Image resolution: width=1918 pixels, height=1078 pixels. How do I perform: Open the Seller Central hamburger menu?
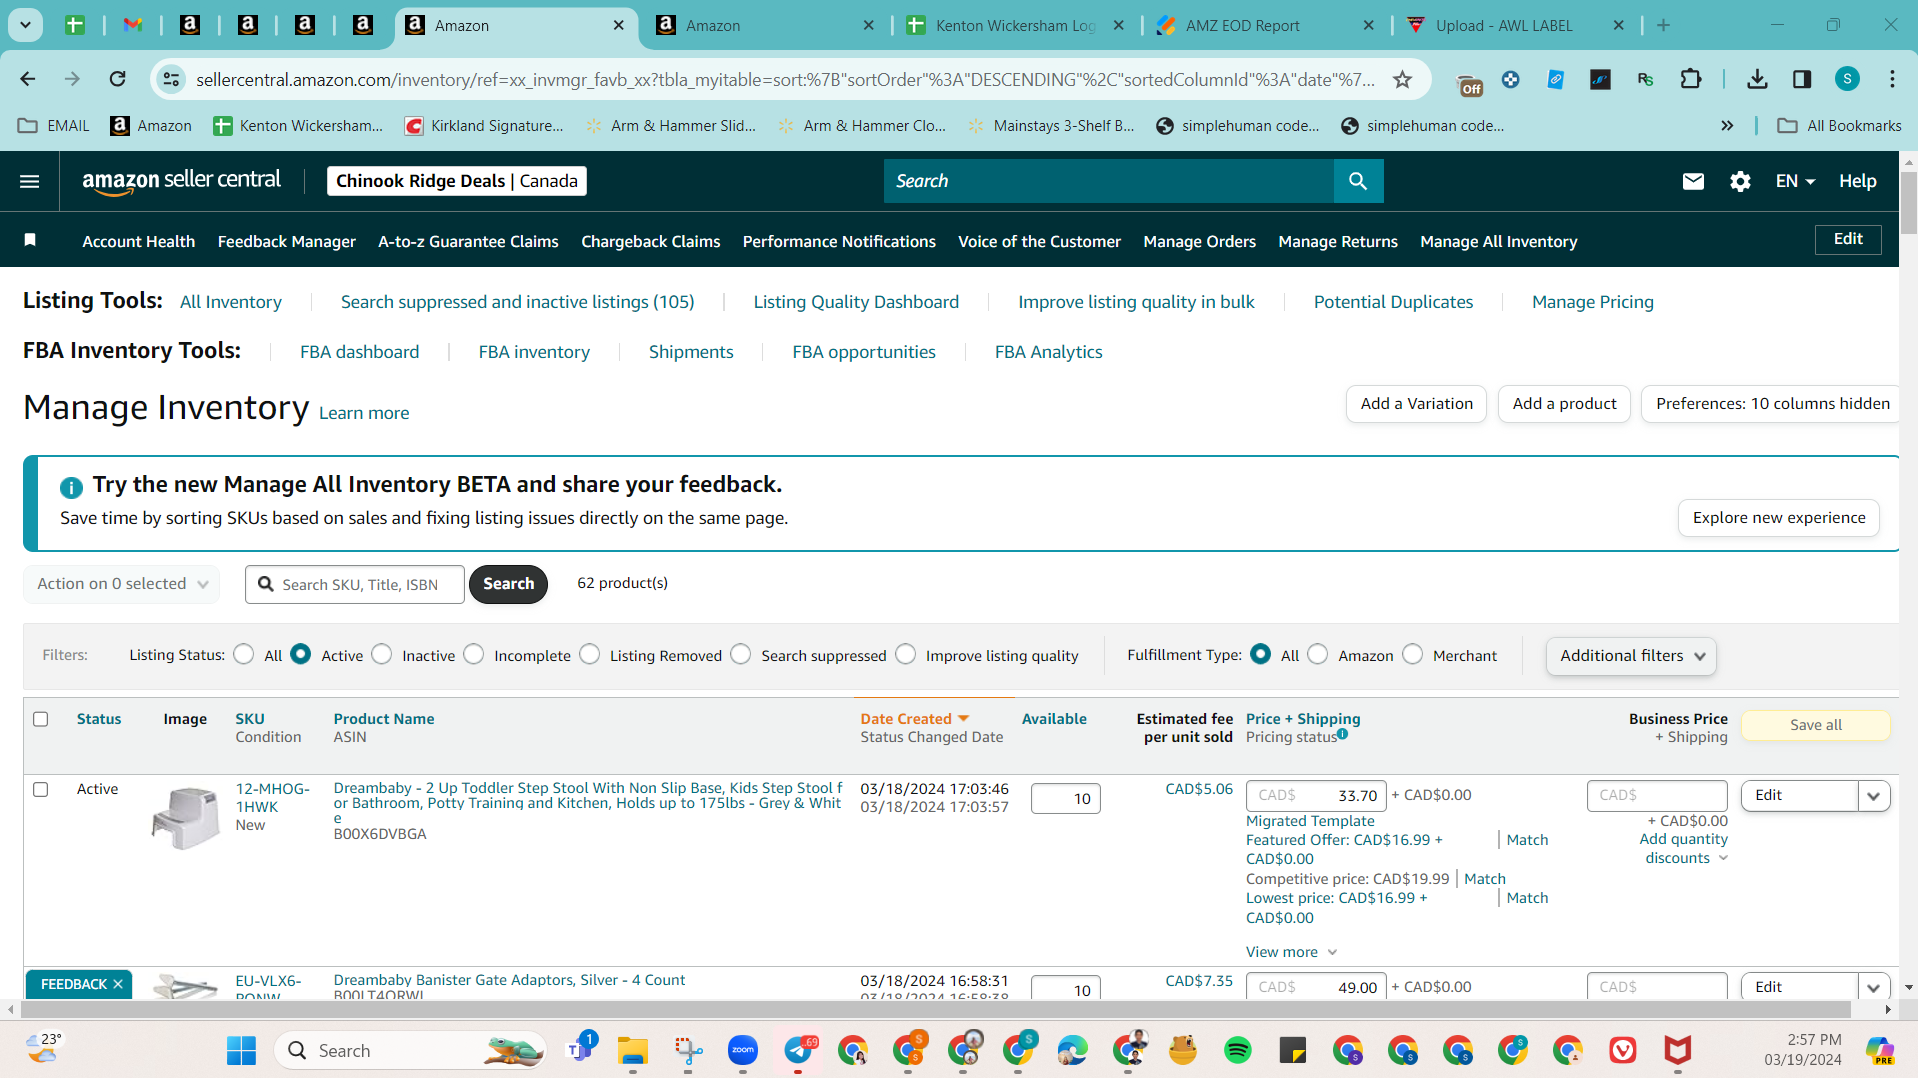(30, 181)
